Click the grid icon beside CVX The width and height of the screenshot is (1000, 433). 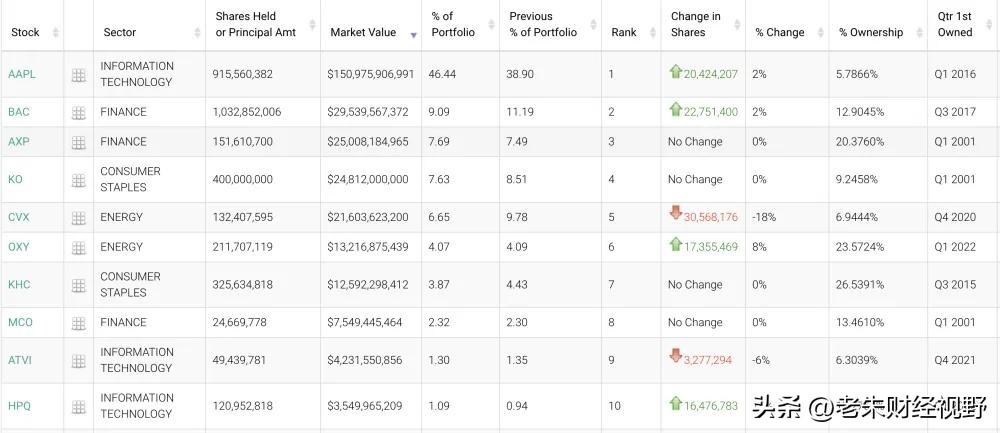(78, 218)
